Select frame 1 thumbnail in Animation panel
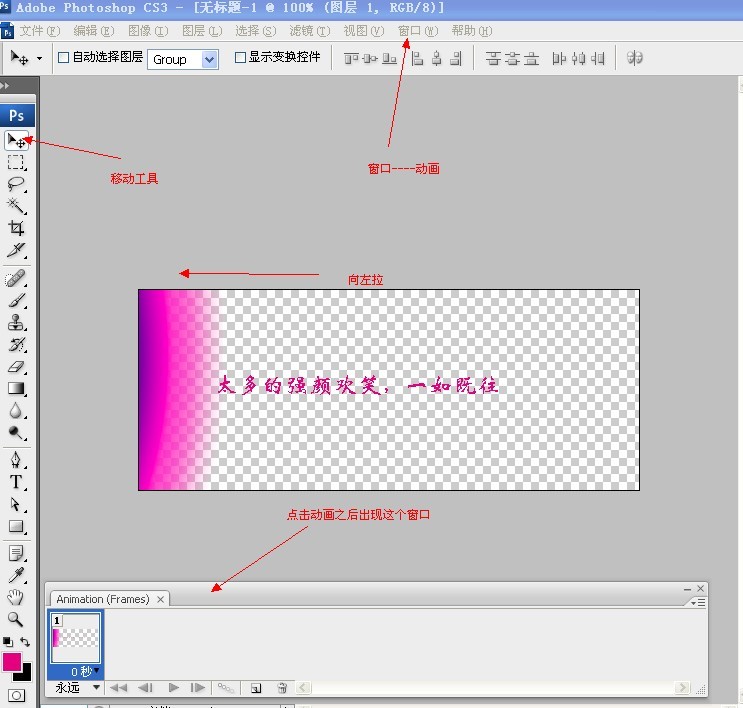 75,639
